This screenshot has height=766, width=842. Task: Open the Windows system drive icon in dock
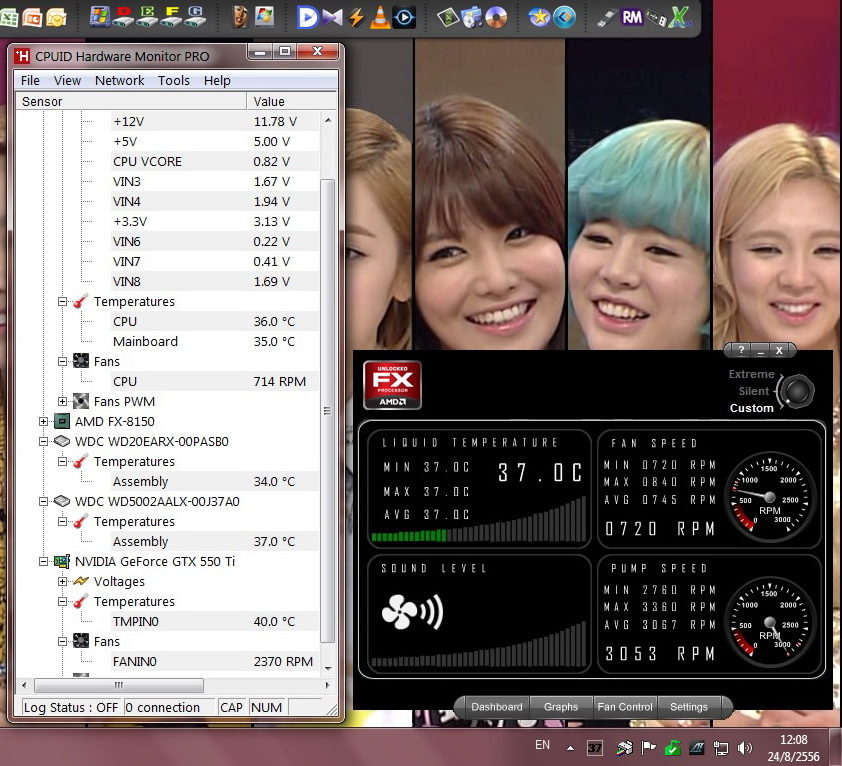100,17
